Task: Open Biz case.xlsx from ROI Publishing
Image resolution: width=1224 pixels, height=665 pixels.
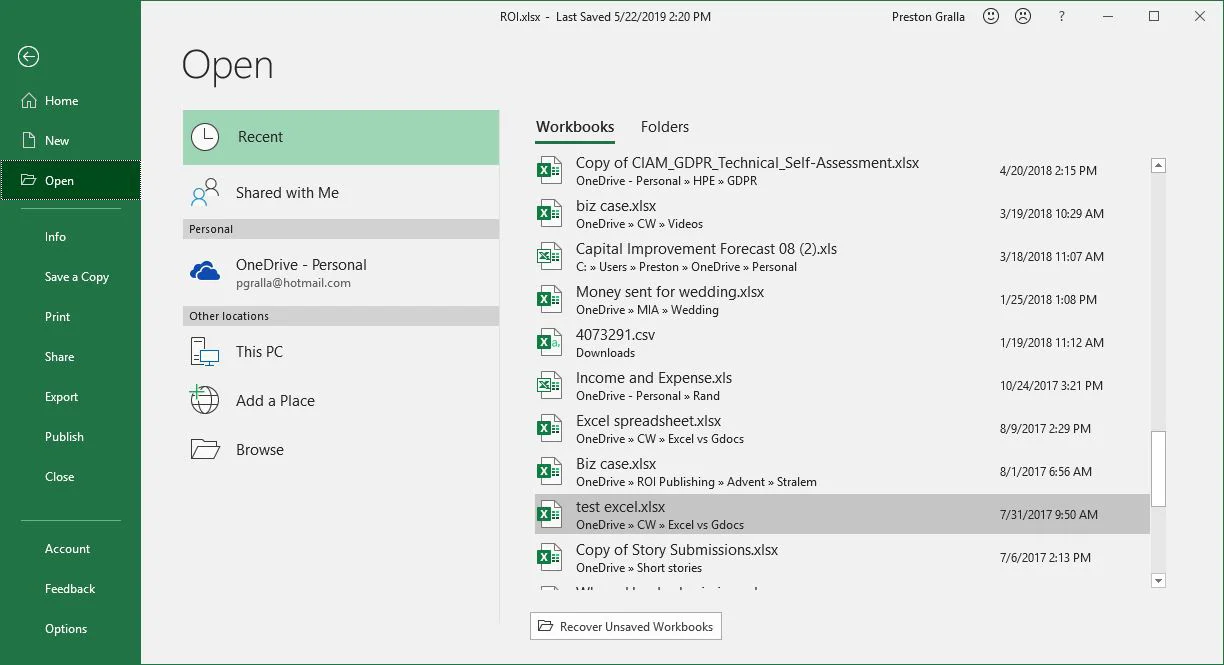Action: (842, 471)
